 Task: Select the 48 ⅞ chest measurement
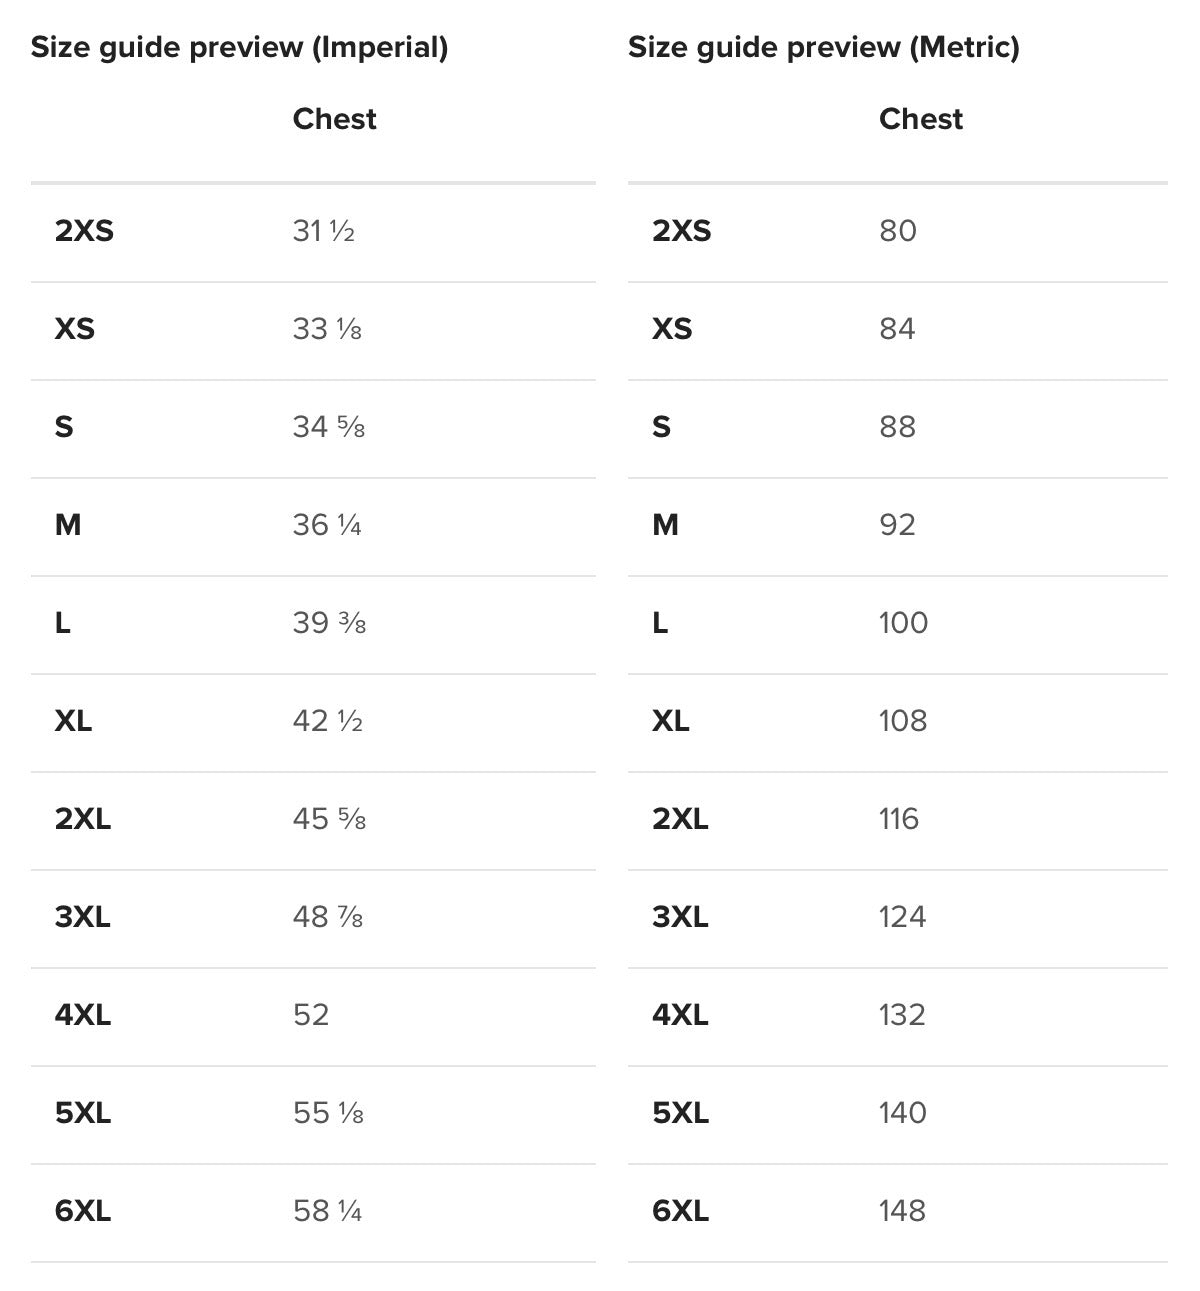pos(327,917)
